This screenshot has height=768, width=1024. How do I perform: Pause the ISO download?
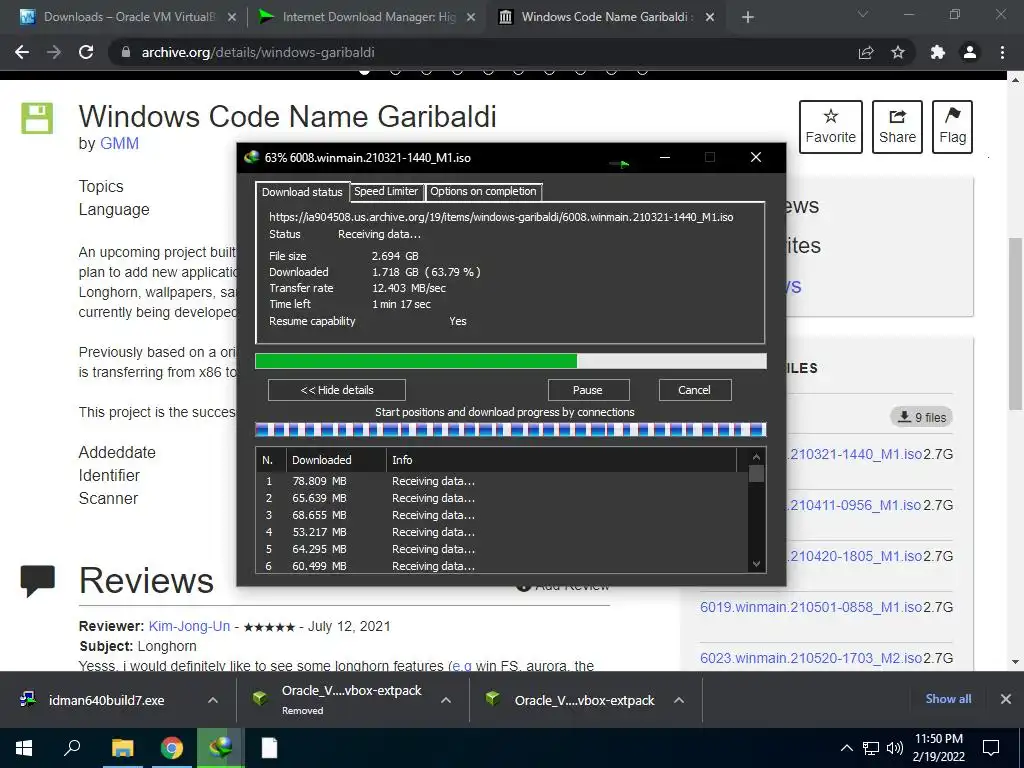coord(588,390)
